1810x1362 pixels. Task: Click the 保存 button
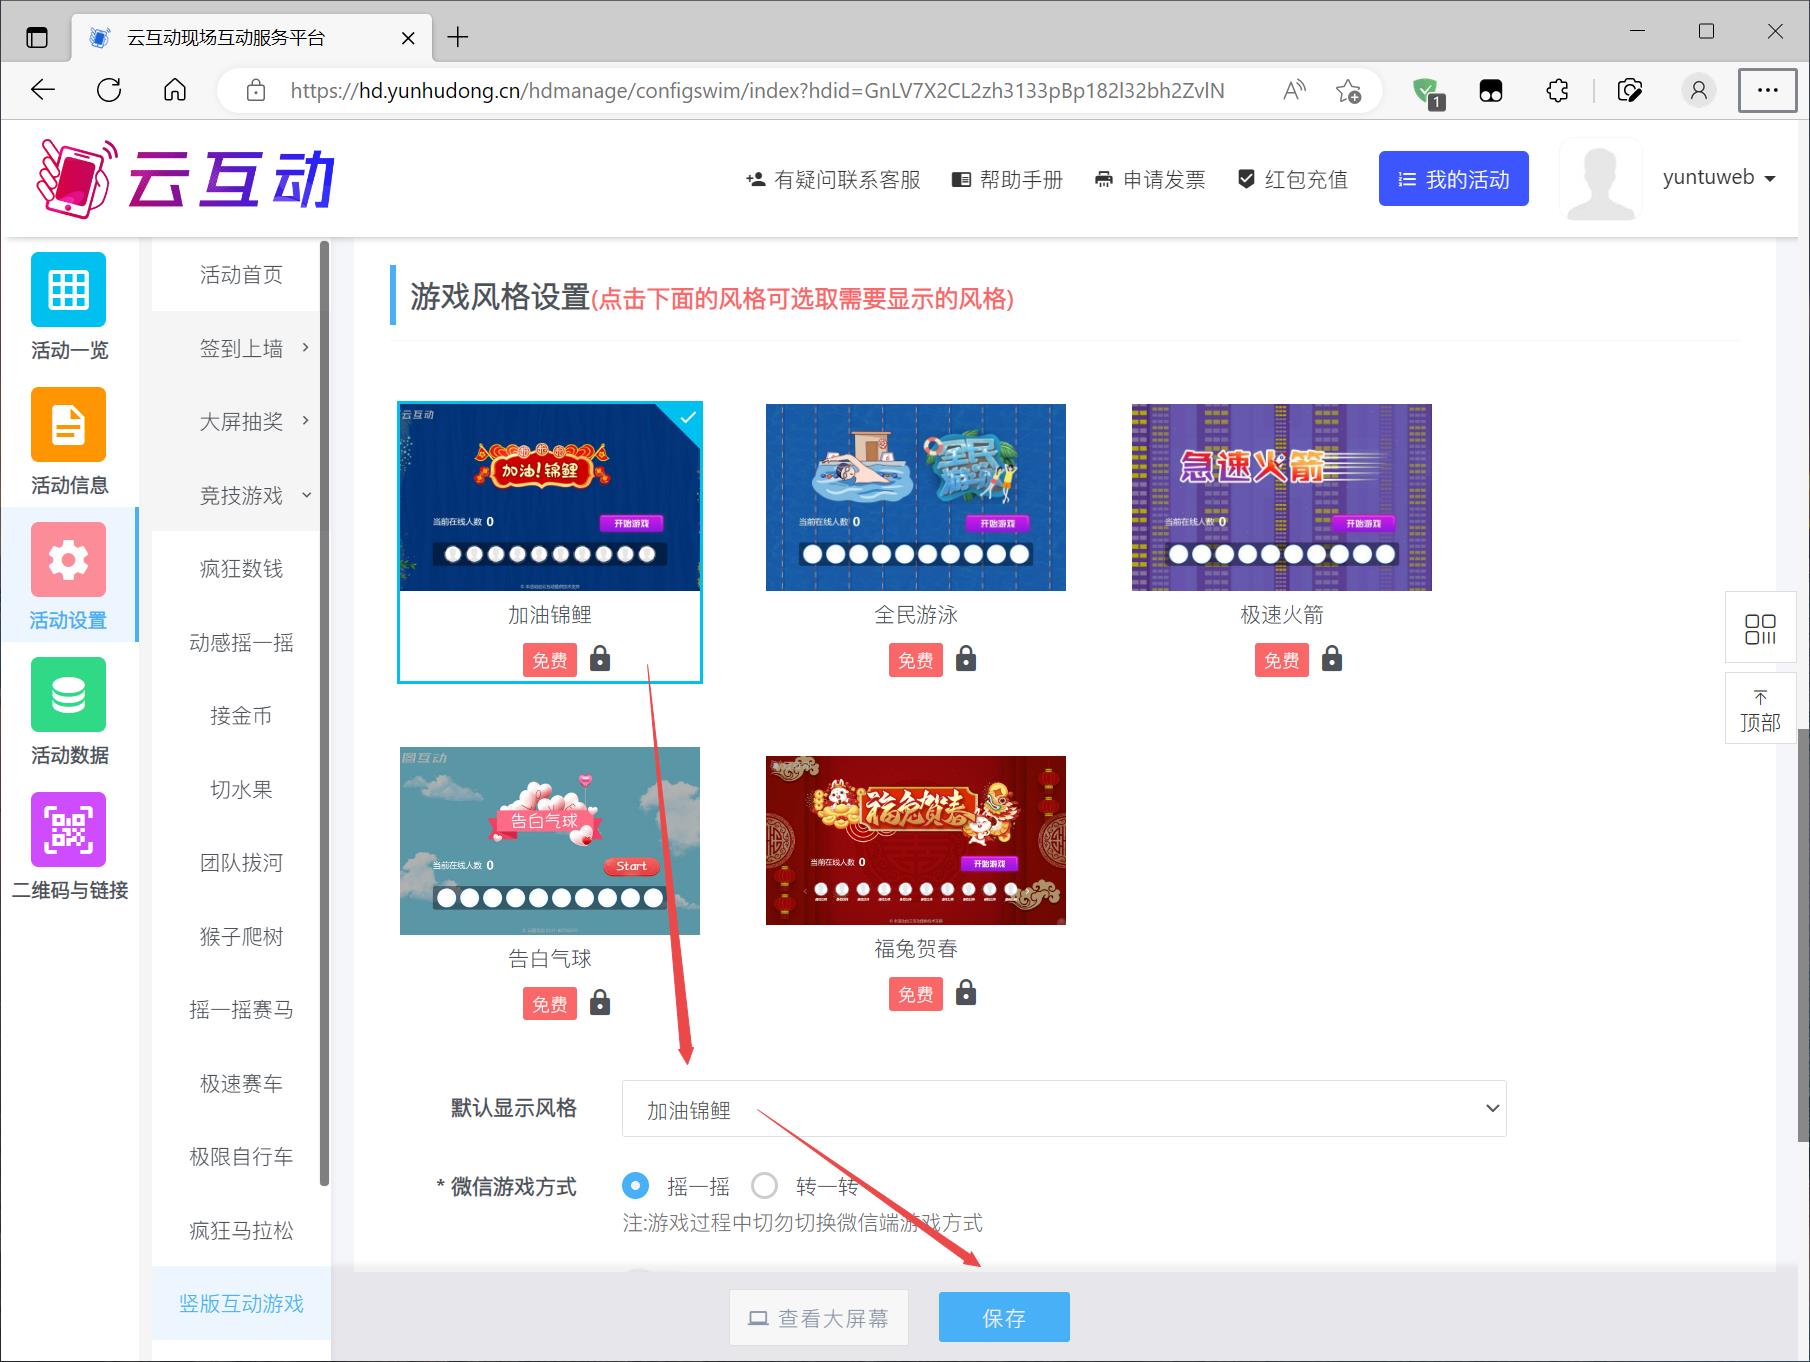click(1004, 1317)
